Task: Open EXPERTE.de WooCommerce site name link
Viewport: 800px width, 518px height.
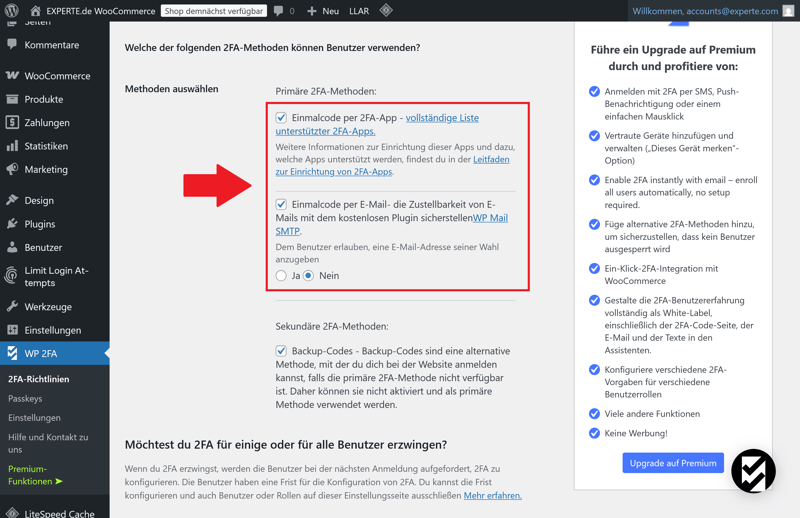Action: [101, 11]
